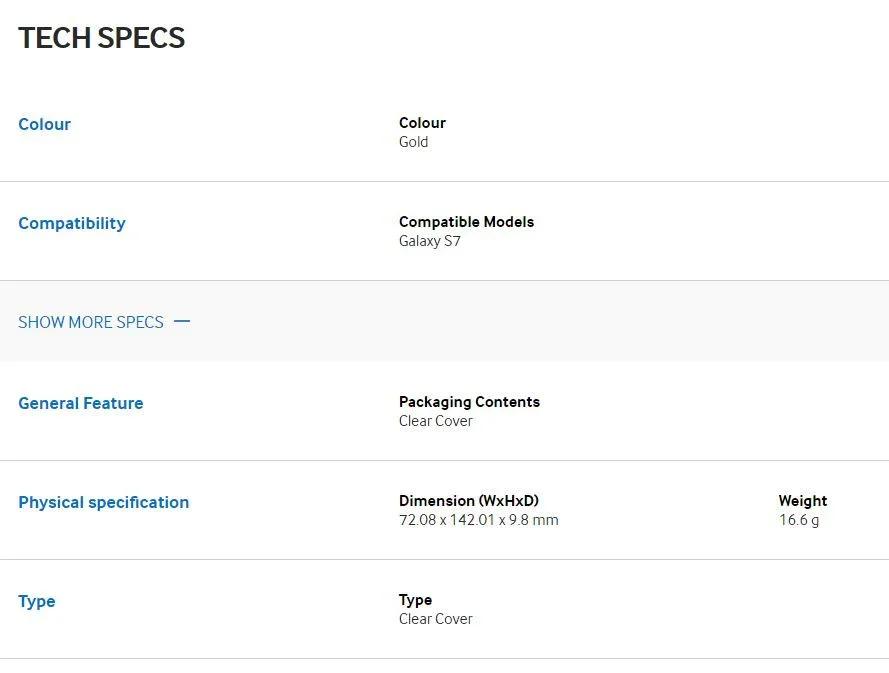Click the Packaging Contents title
The image size is (889, 673).
469,402
